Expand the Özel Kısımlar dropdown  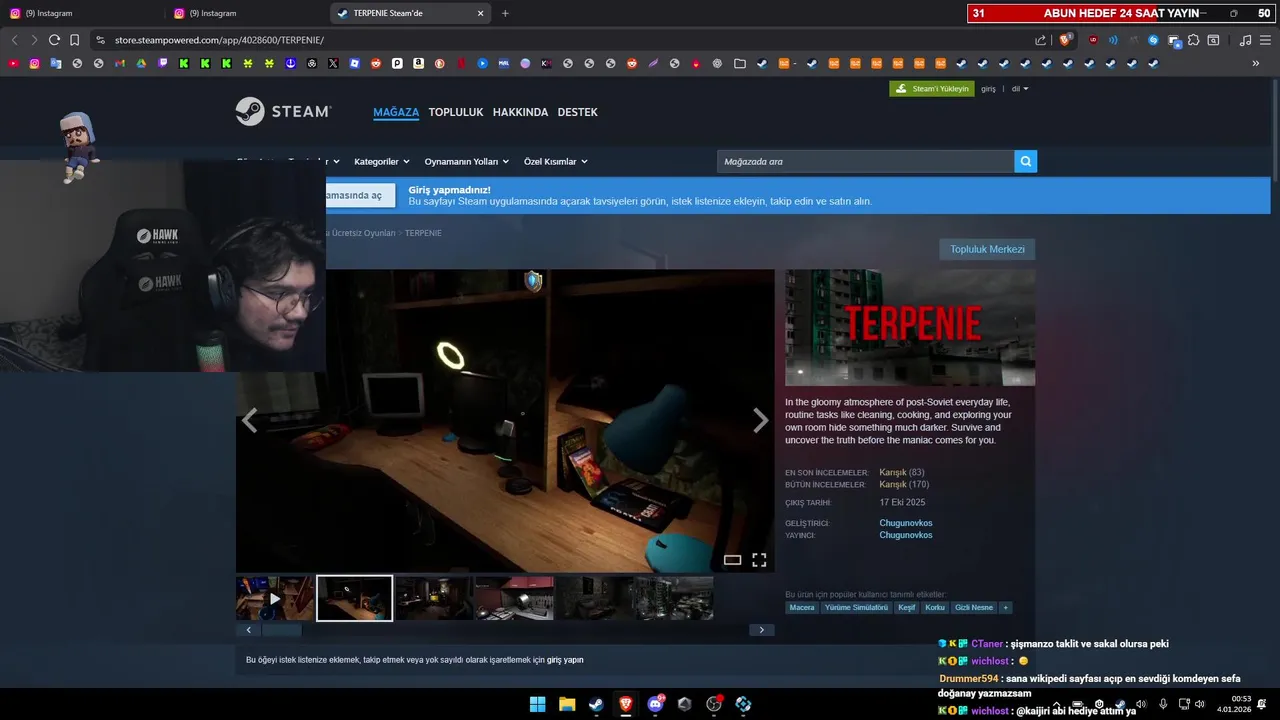tap(556, 161)
